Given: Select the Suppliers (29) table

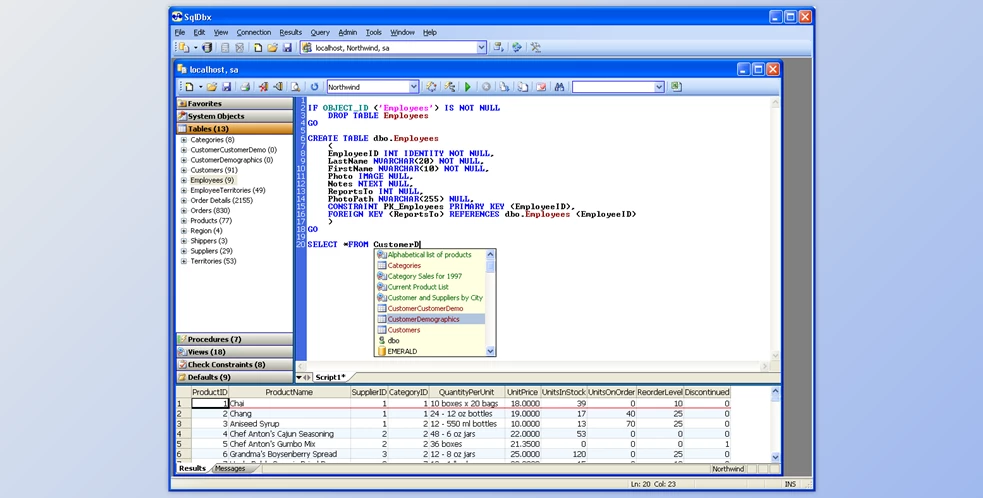Looking at the screenshot, I should 211,251.
